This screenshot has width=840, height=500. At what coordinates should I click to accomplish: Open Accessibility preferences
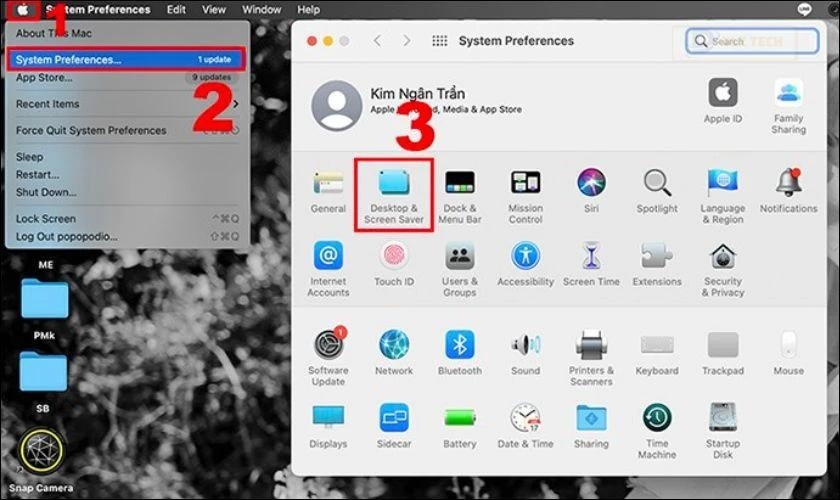click(526, 265)
